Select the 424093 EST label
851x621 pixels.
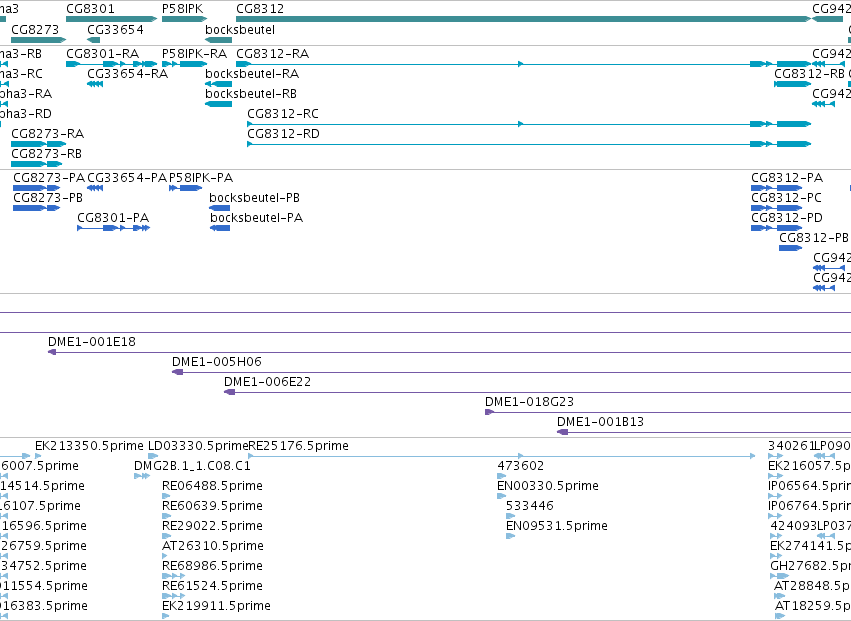[793, 527]
